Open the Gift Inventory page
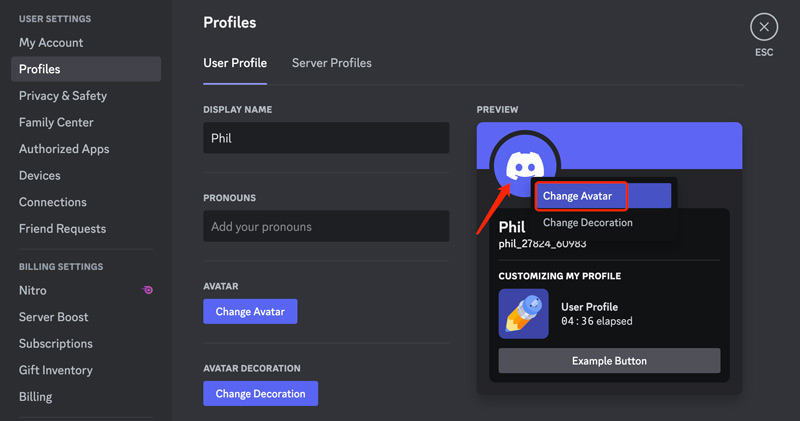Viewport: 800px width, 421px height. [x=56, y=370]
